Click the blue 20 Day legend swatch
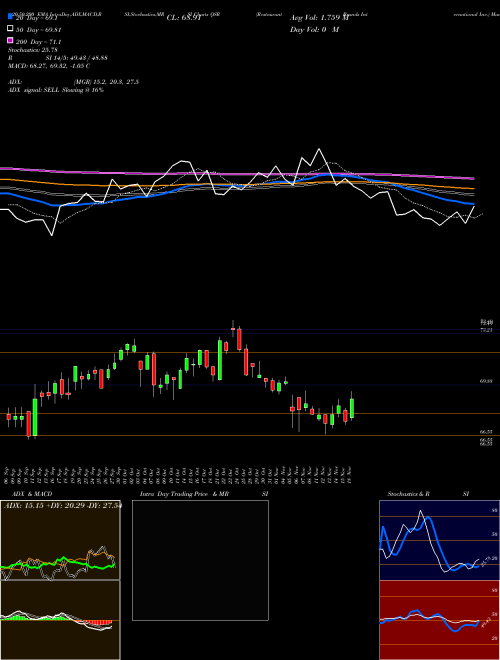Viewport: 500px width, 660px height. click(10, 17)
